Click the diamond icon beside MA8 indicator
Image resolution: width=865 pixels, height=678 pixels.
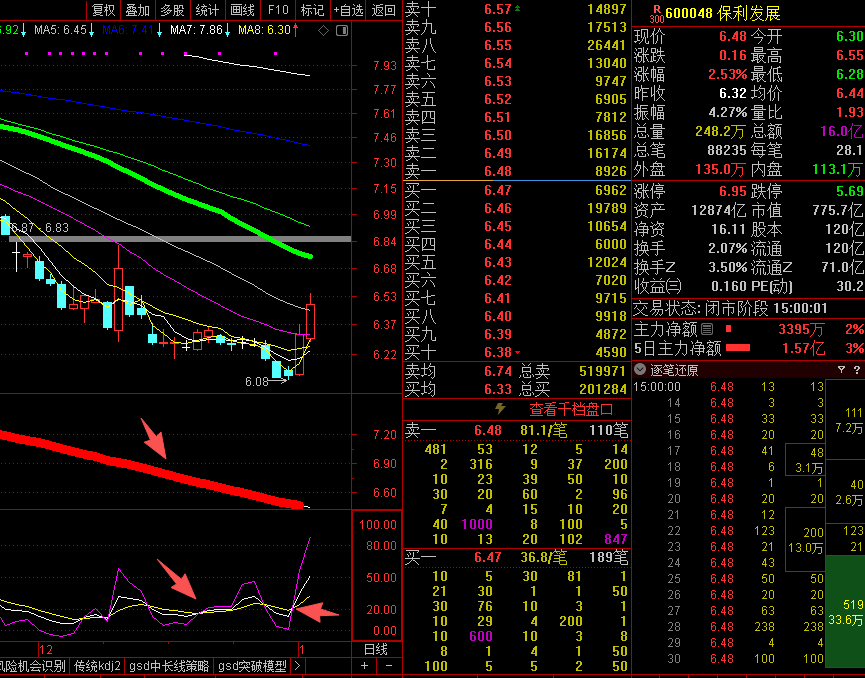321,30
